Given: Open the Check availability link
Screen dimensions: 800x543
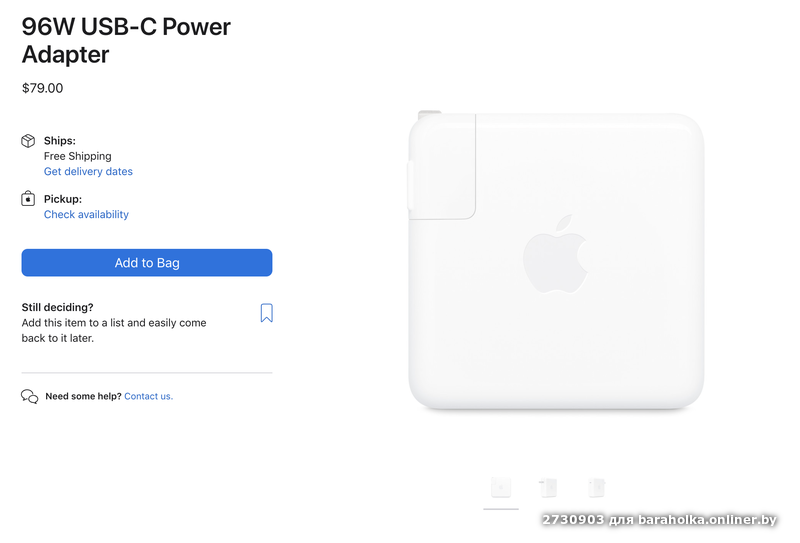Looking at the screenshot, I should click(86, 214).
